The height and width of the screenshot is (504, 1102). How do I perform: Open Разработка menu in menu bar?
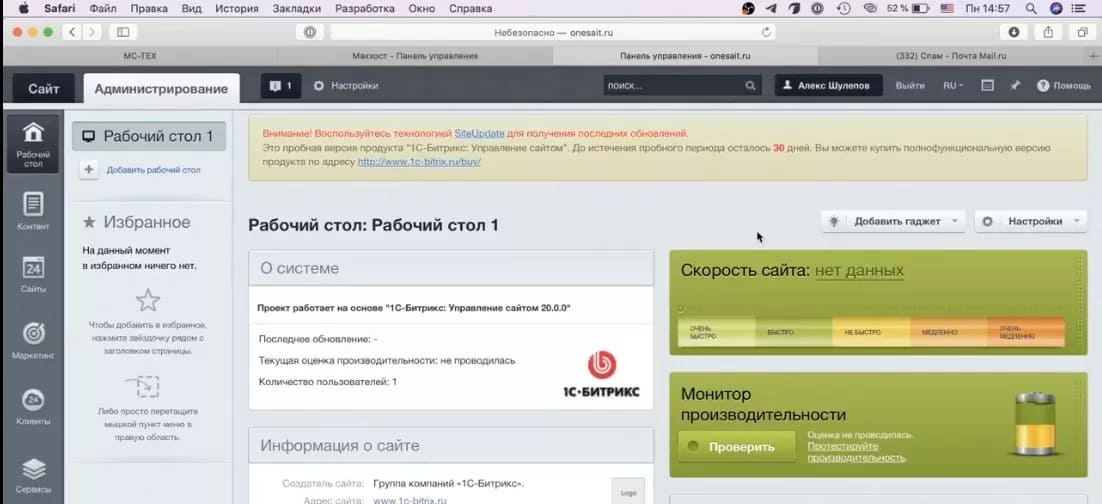pyautogui.click(x=364, y=8)
